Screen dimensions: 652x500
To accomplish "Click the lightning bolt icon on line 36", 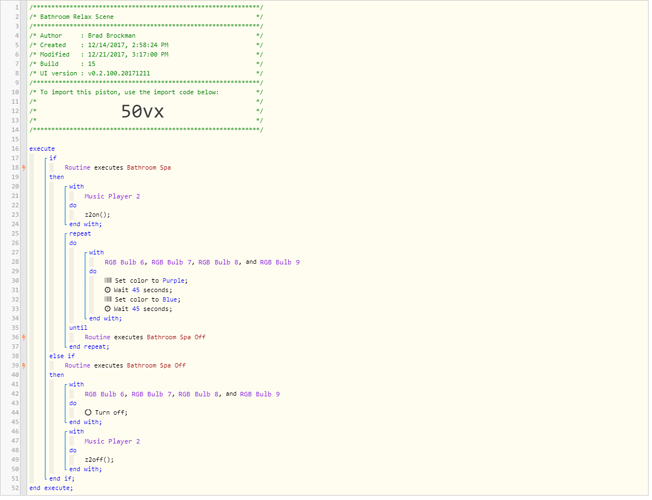I will [24, 337].
